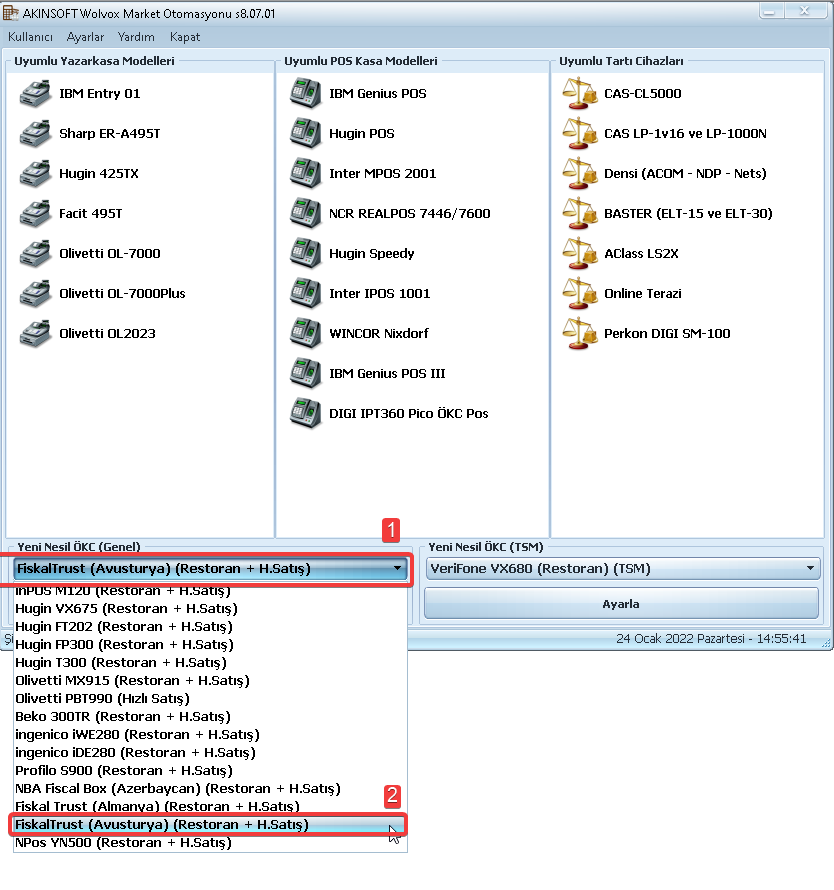
Task: Choose Profilo S900 (Restoran + H.Satış) option
Action: (x=210, y=771)
